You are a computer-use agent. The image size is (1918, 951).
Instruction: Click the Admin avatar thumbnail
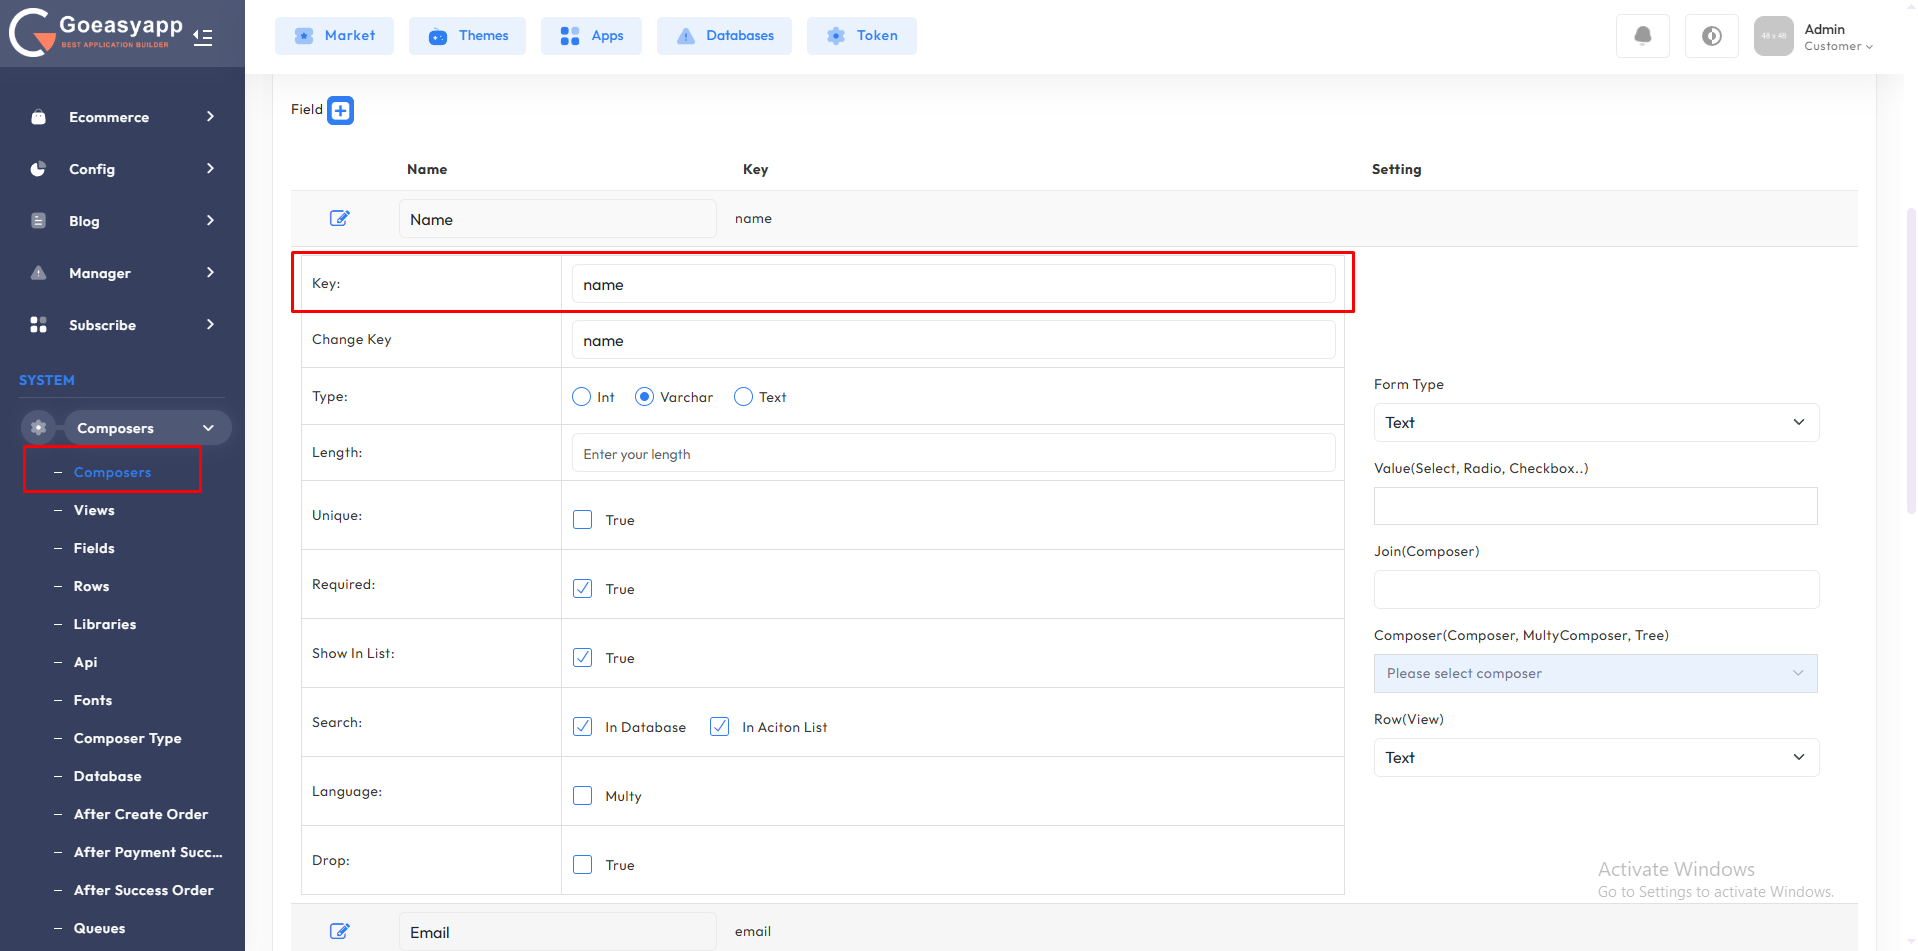click(x=1773, y=36)
